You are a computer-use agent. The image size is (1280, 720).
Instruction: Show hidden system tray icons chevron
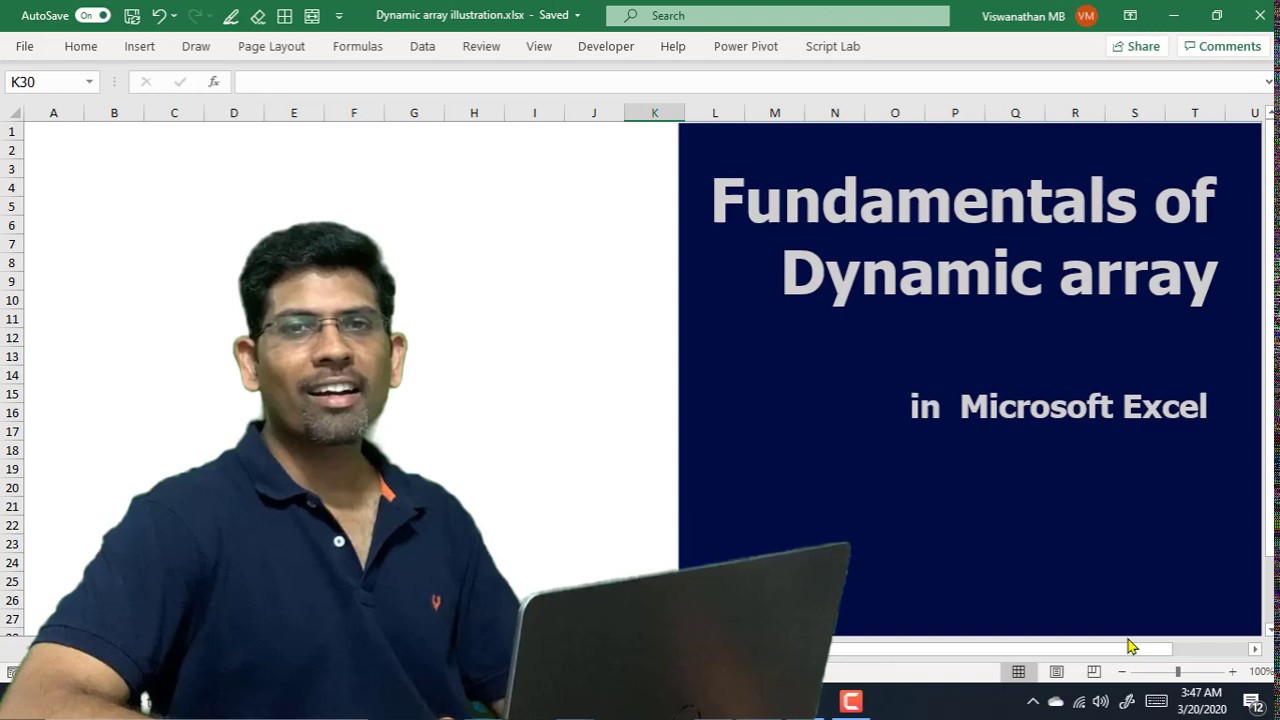[x=1033, y=702]
